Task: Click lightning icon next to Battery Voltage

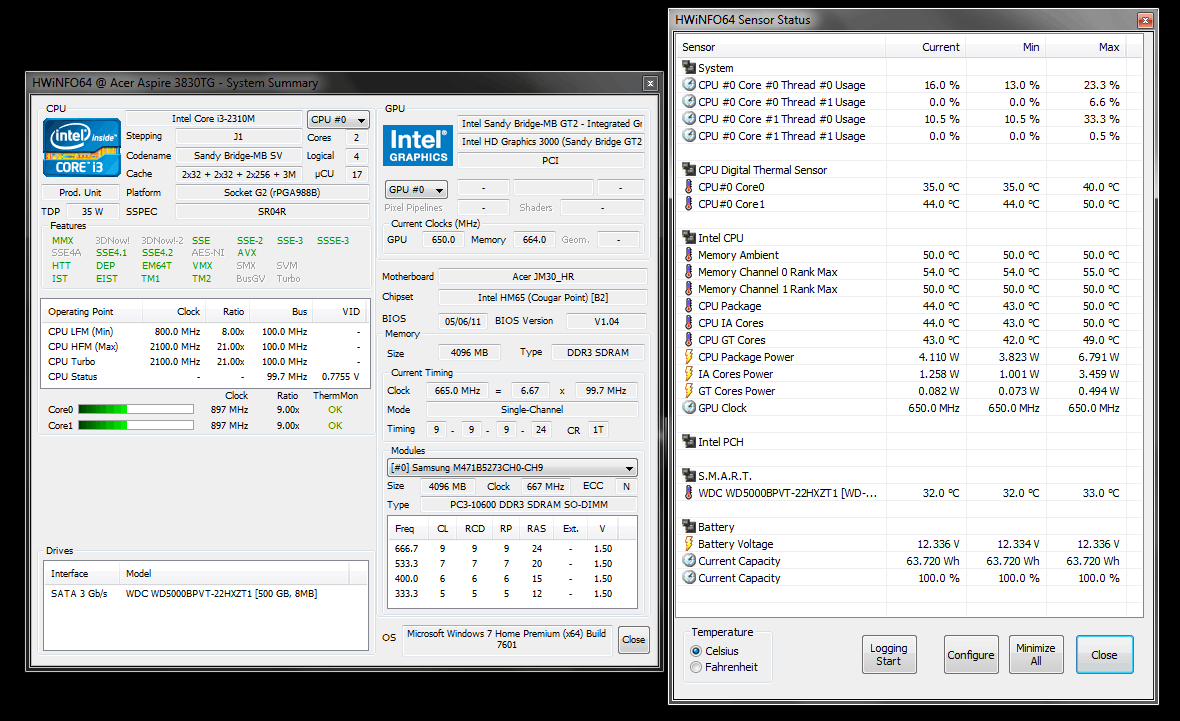Action: (689, 544)
